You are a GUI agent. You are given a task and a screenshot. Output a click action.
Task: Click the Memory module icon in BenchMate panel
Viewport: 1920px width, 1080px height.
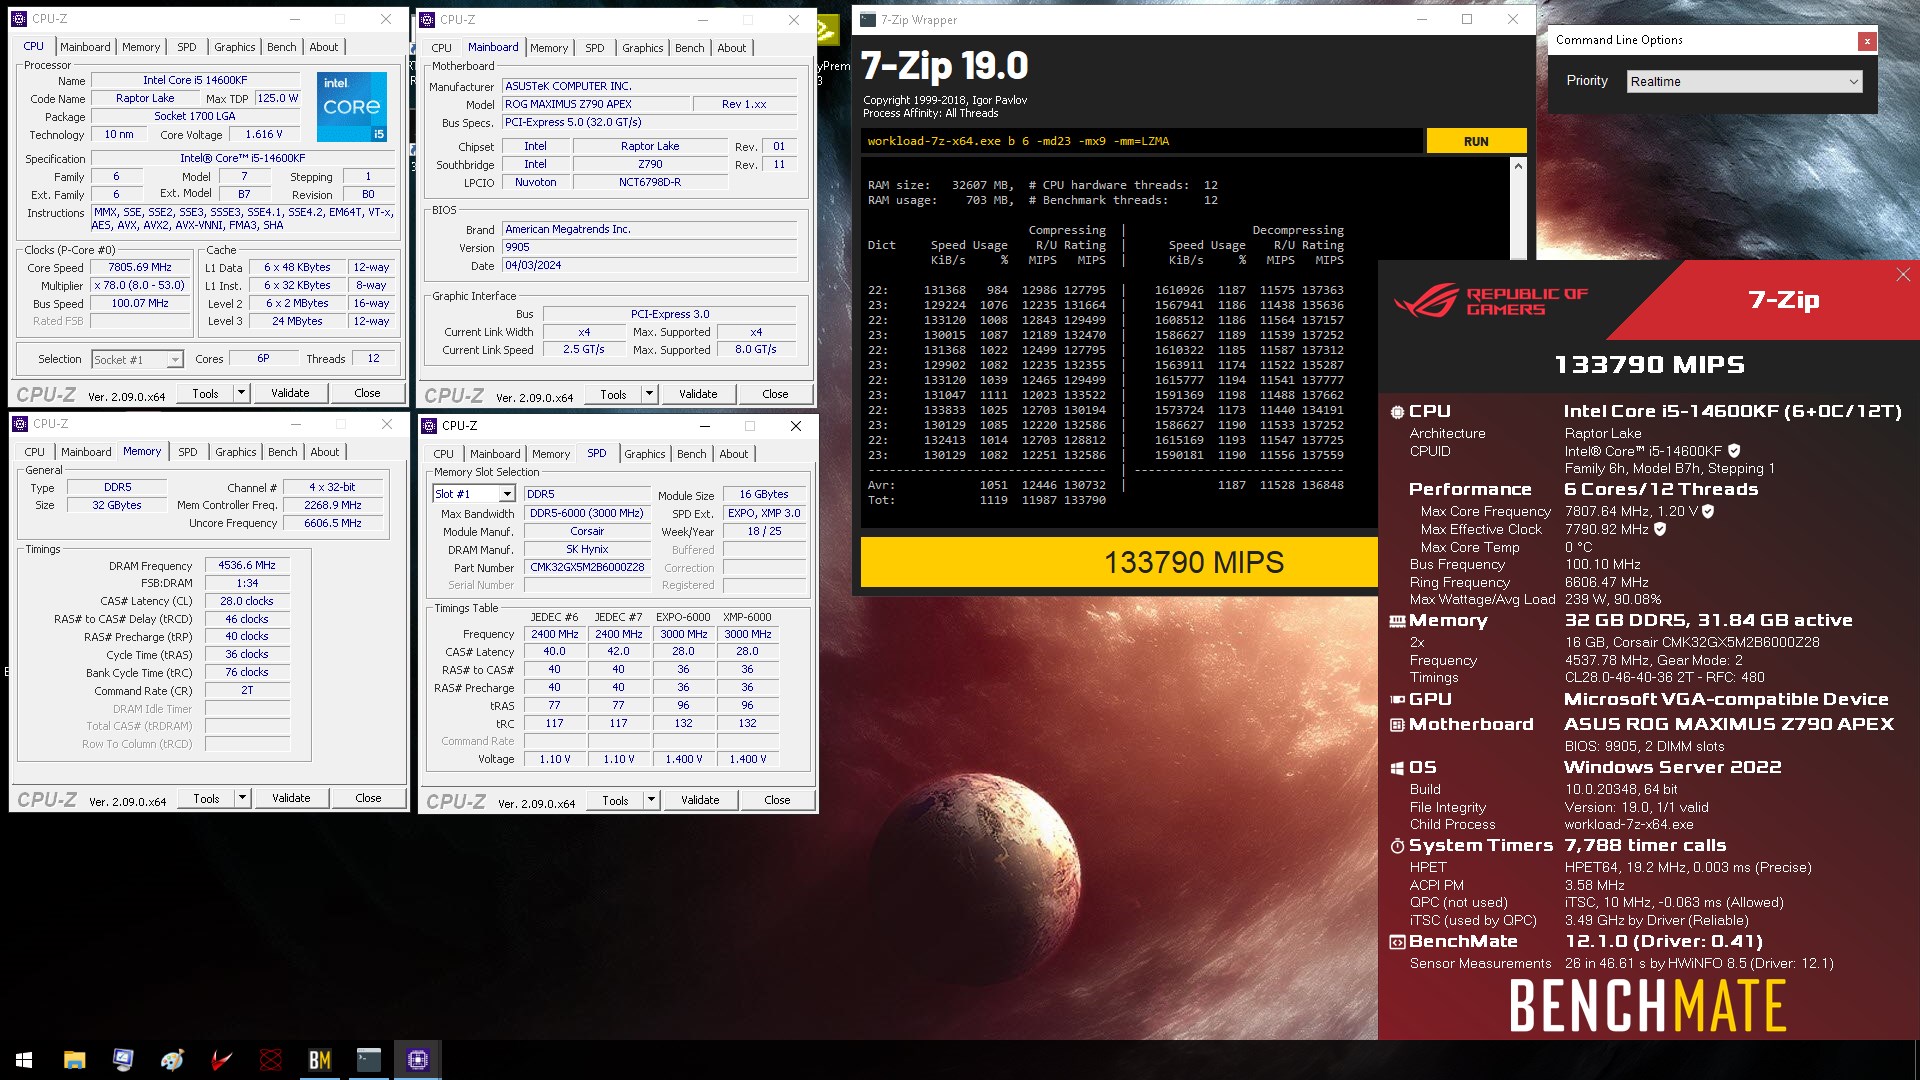point(1397,621)
